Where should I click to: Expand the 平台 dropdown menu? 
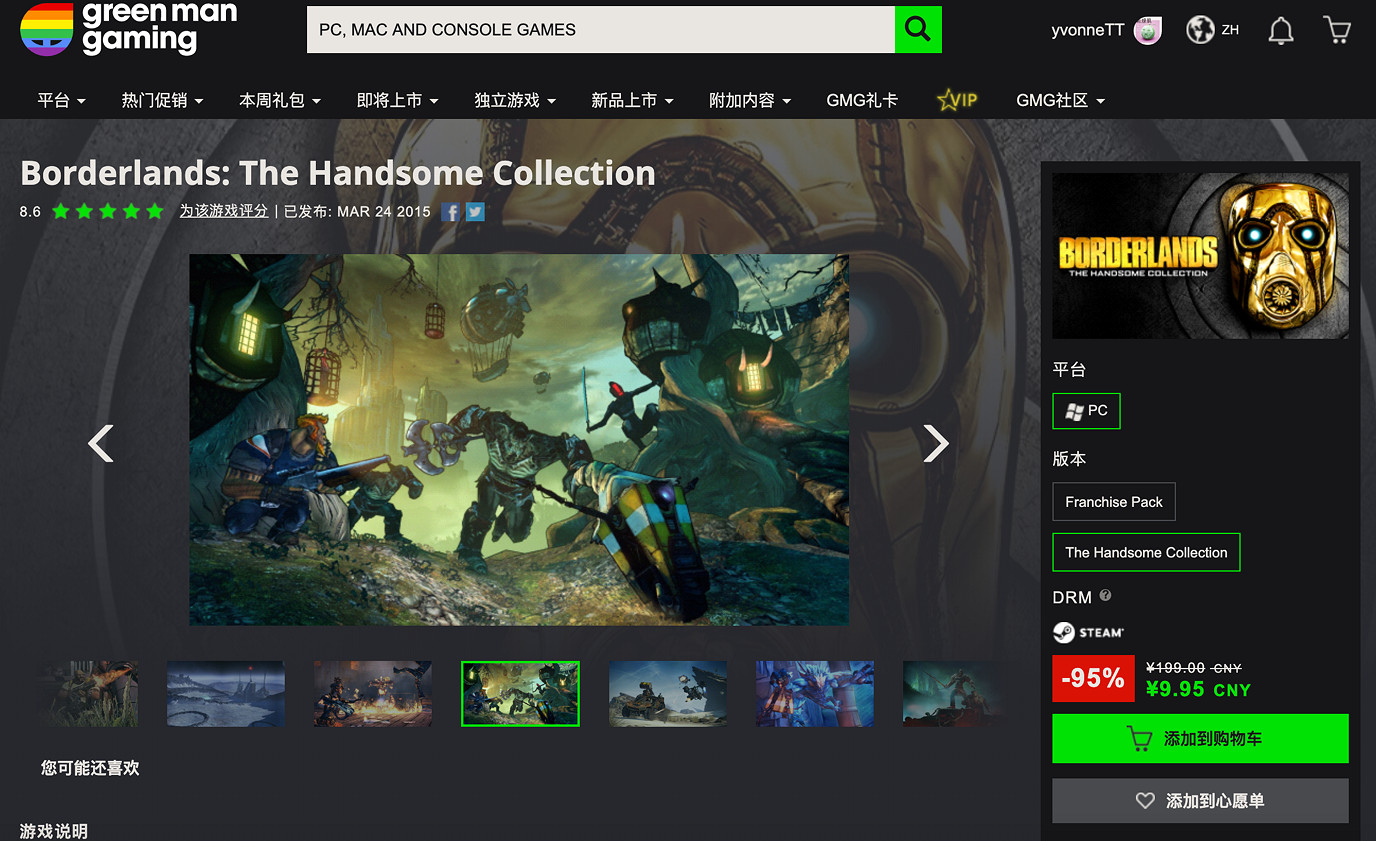pyautogui.click(x=61, y=101)
